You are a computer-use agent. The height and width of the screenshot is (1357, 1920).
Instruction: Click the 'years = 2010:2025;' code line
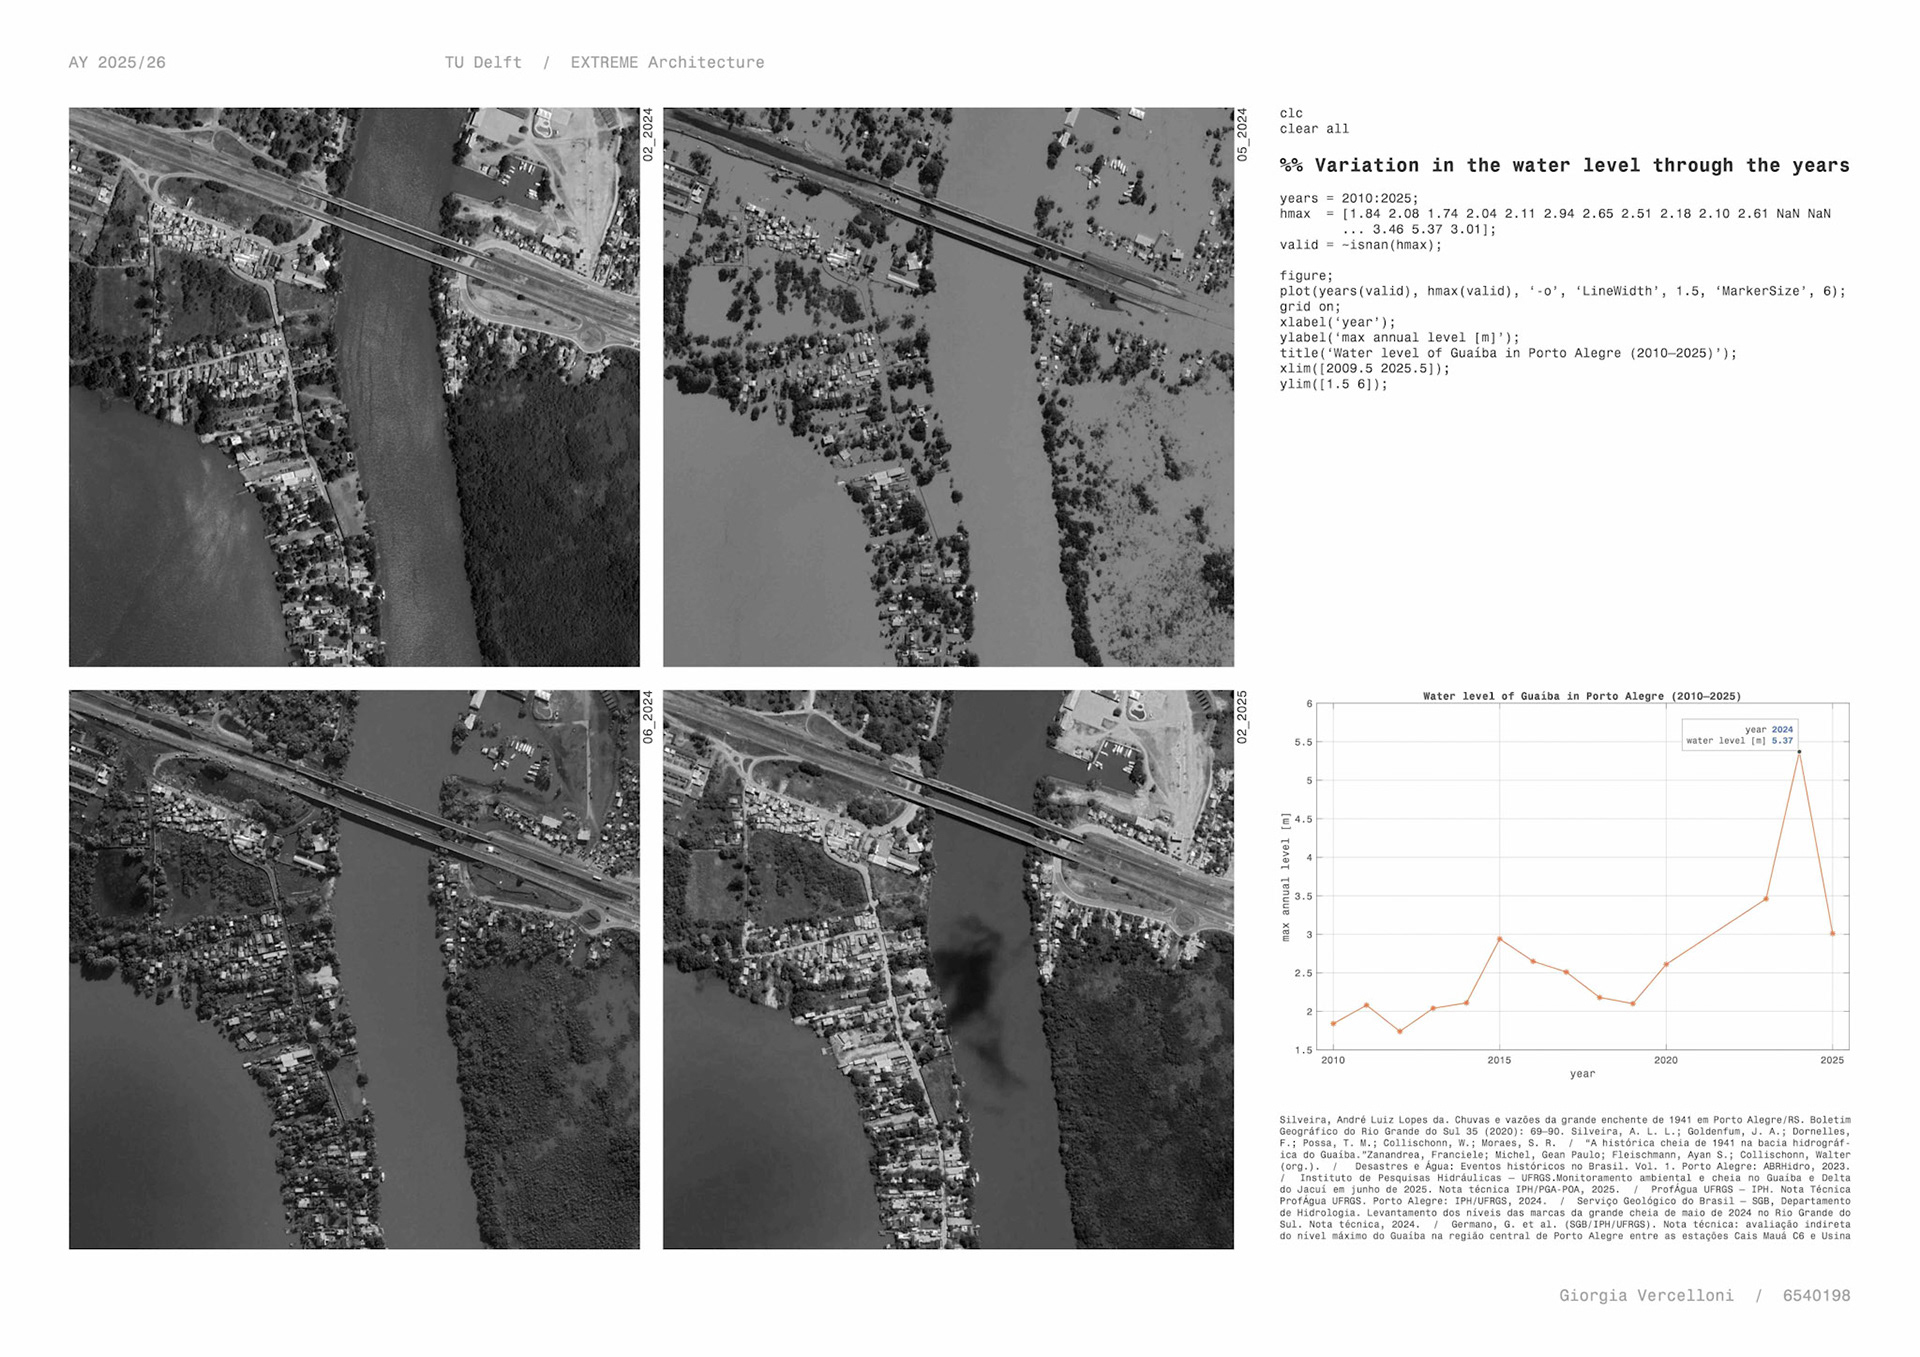pyautogui.click(x=1348, y=198)
